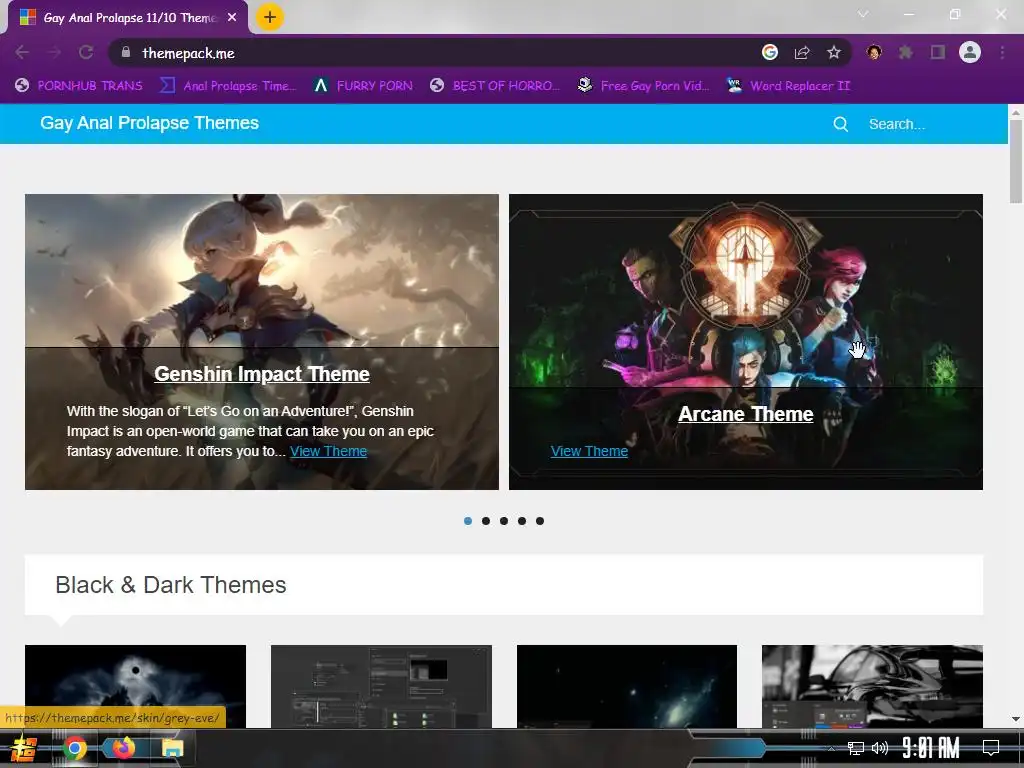This screenshot has width=1024, height=768.
Task: Open a new tab with plus button
Action: (270, 17)
